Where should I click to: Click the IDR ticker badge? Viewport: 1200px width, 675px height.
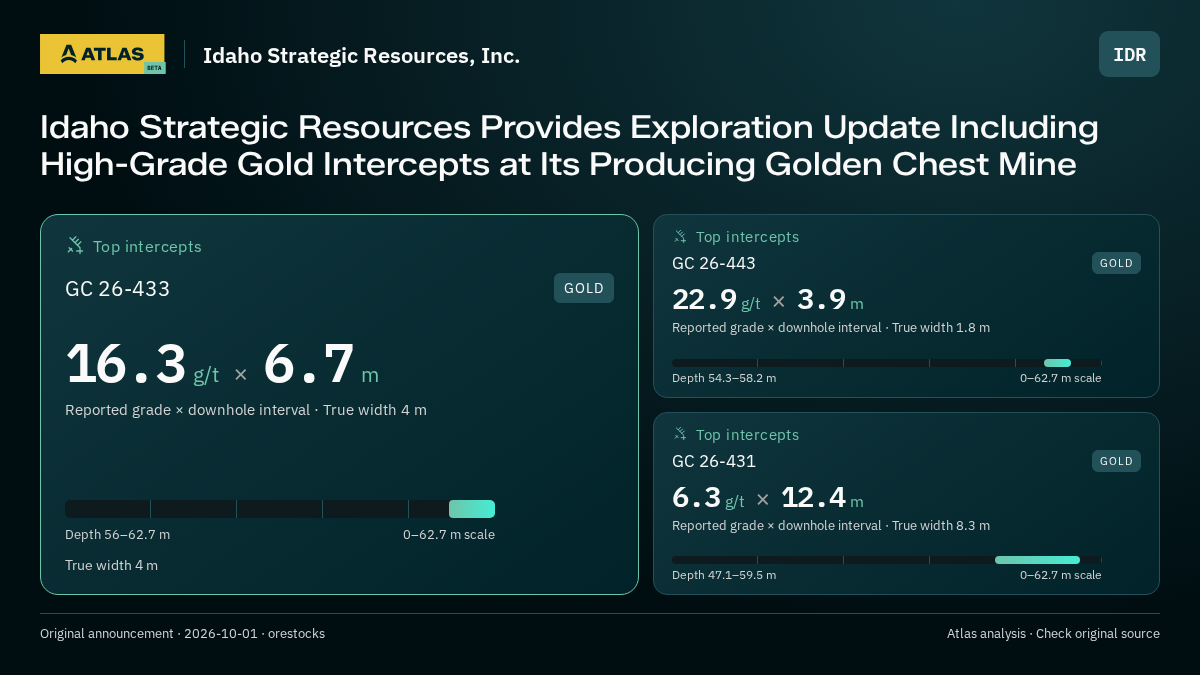click(x=1129, y=54)
